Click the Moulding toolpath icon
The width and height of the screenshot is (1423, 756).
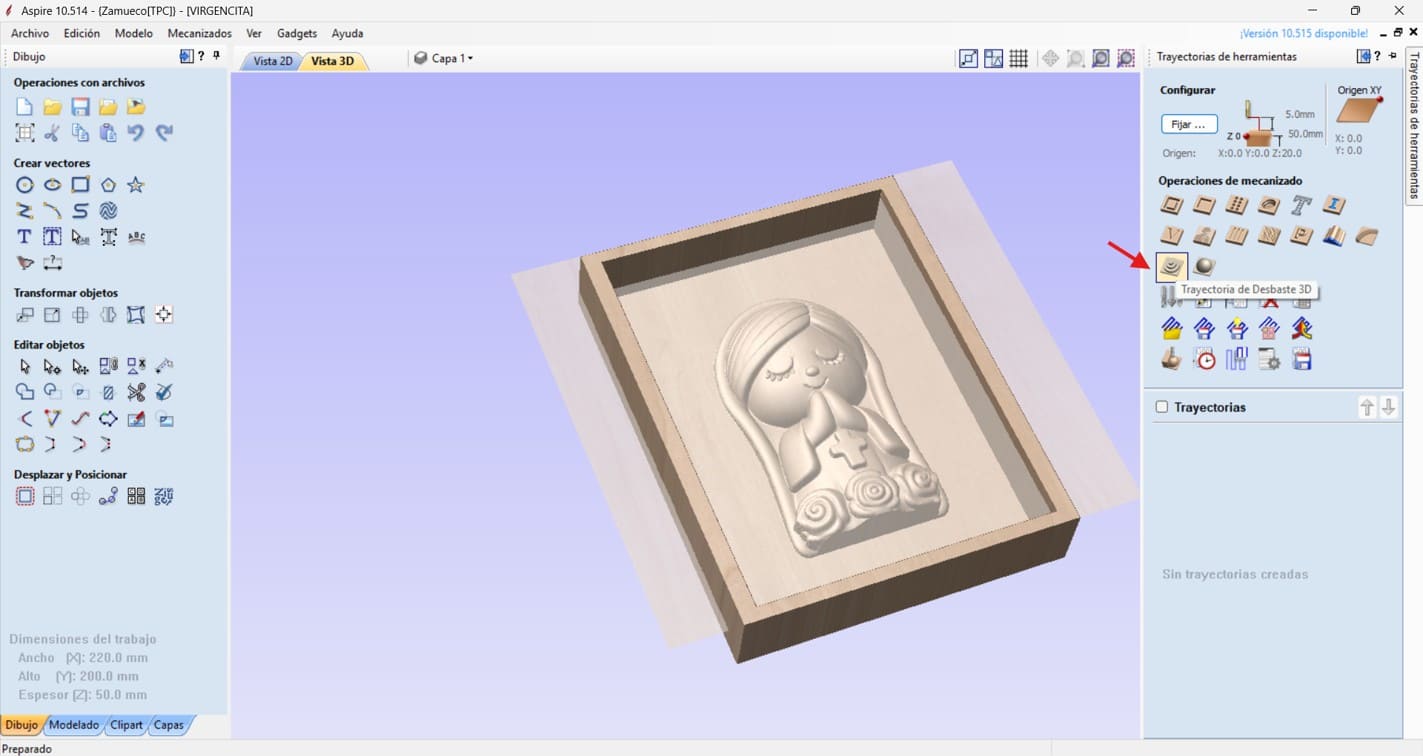[x=1367, y=236]
